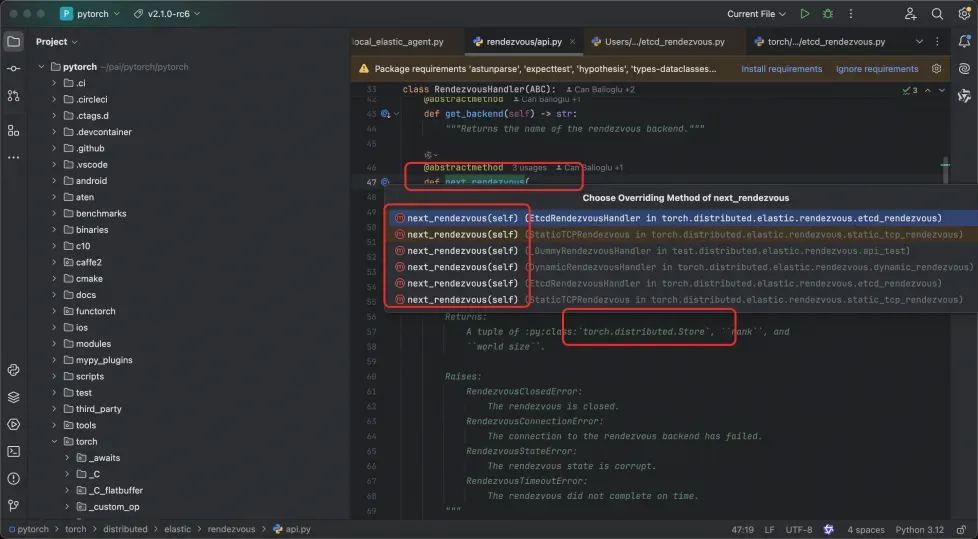Open IDE settings gear in title bar
The height and width of the screenshot is (539, 978).
click(964, 14)
